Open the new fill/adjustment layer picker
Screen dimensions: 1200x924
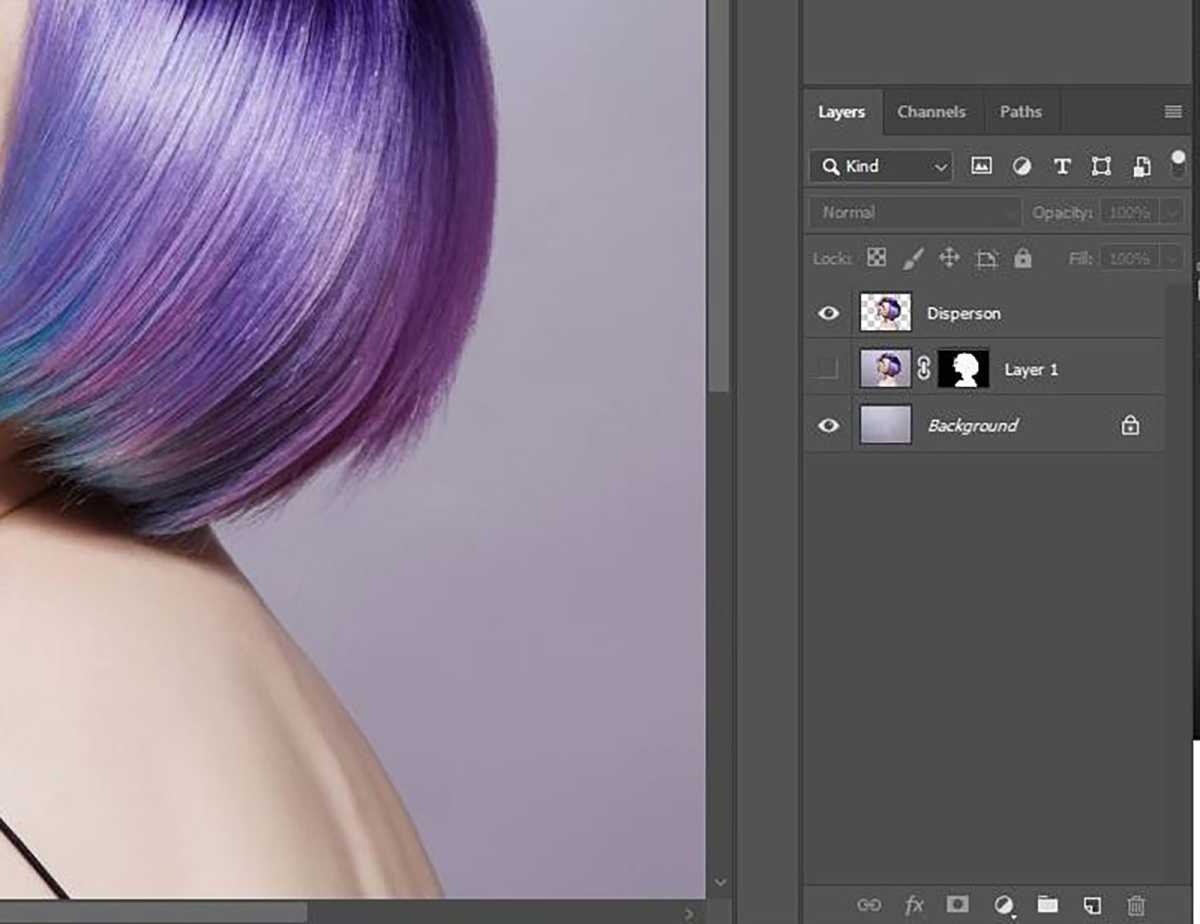pyautogui.click(x=1003, y=905)
